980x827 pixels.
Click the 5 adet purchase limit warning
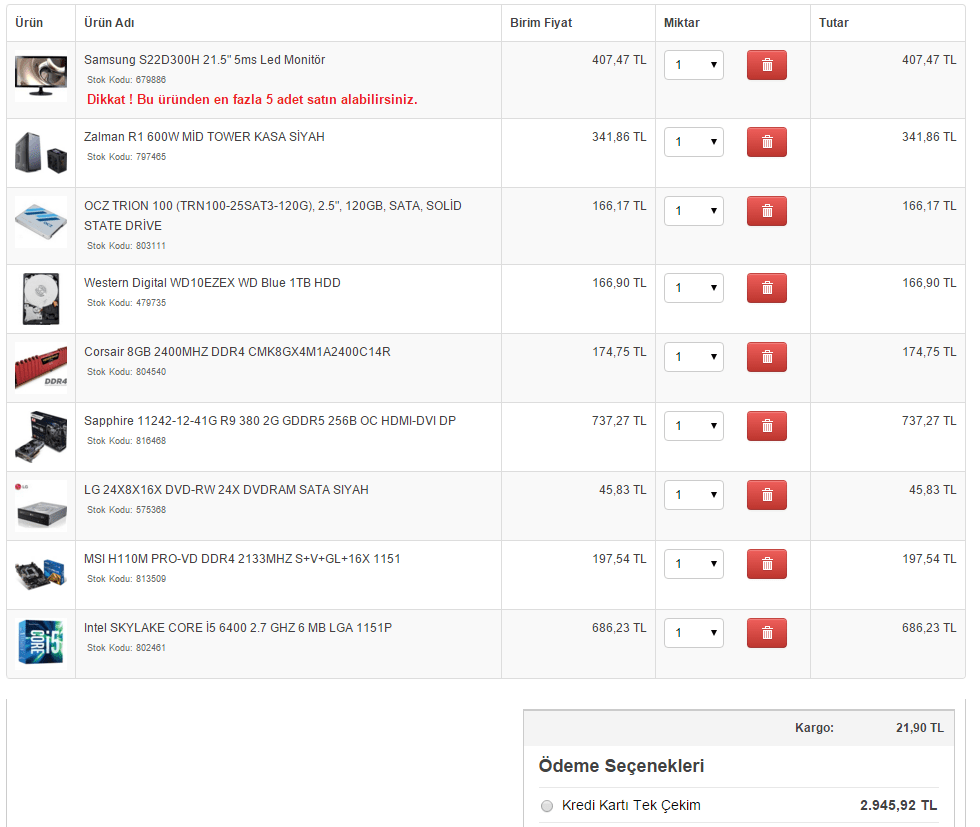coord(252,99)
